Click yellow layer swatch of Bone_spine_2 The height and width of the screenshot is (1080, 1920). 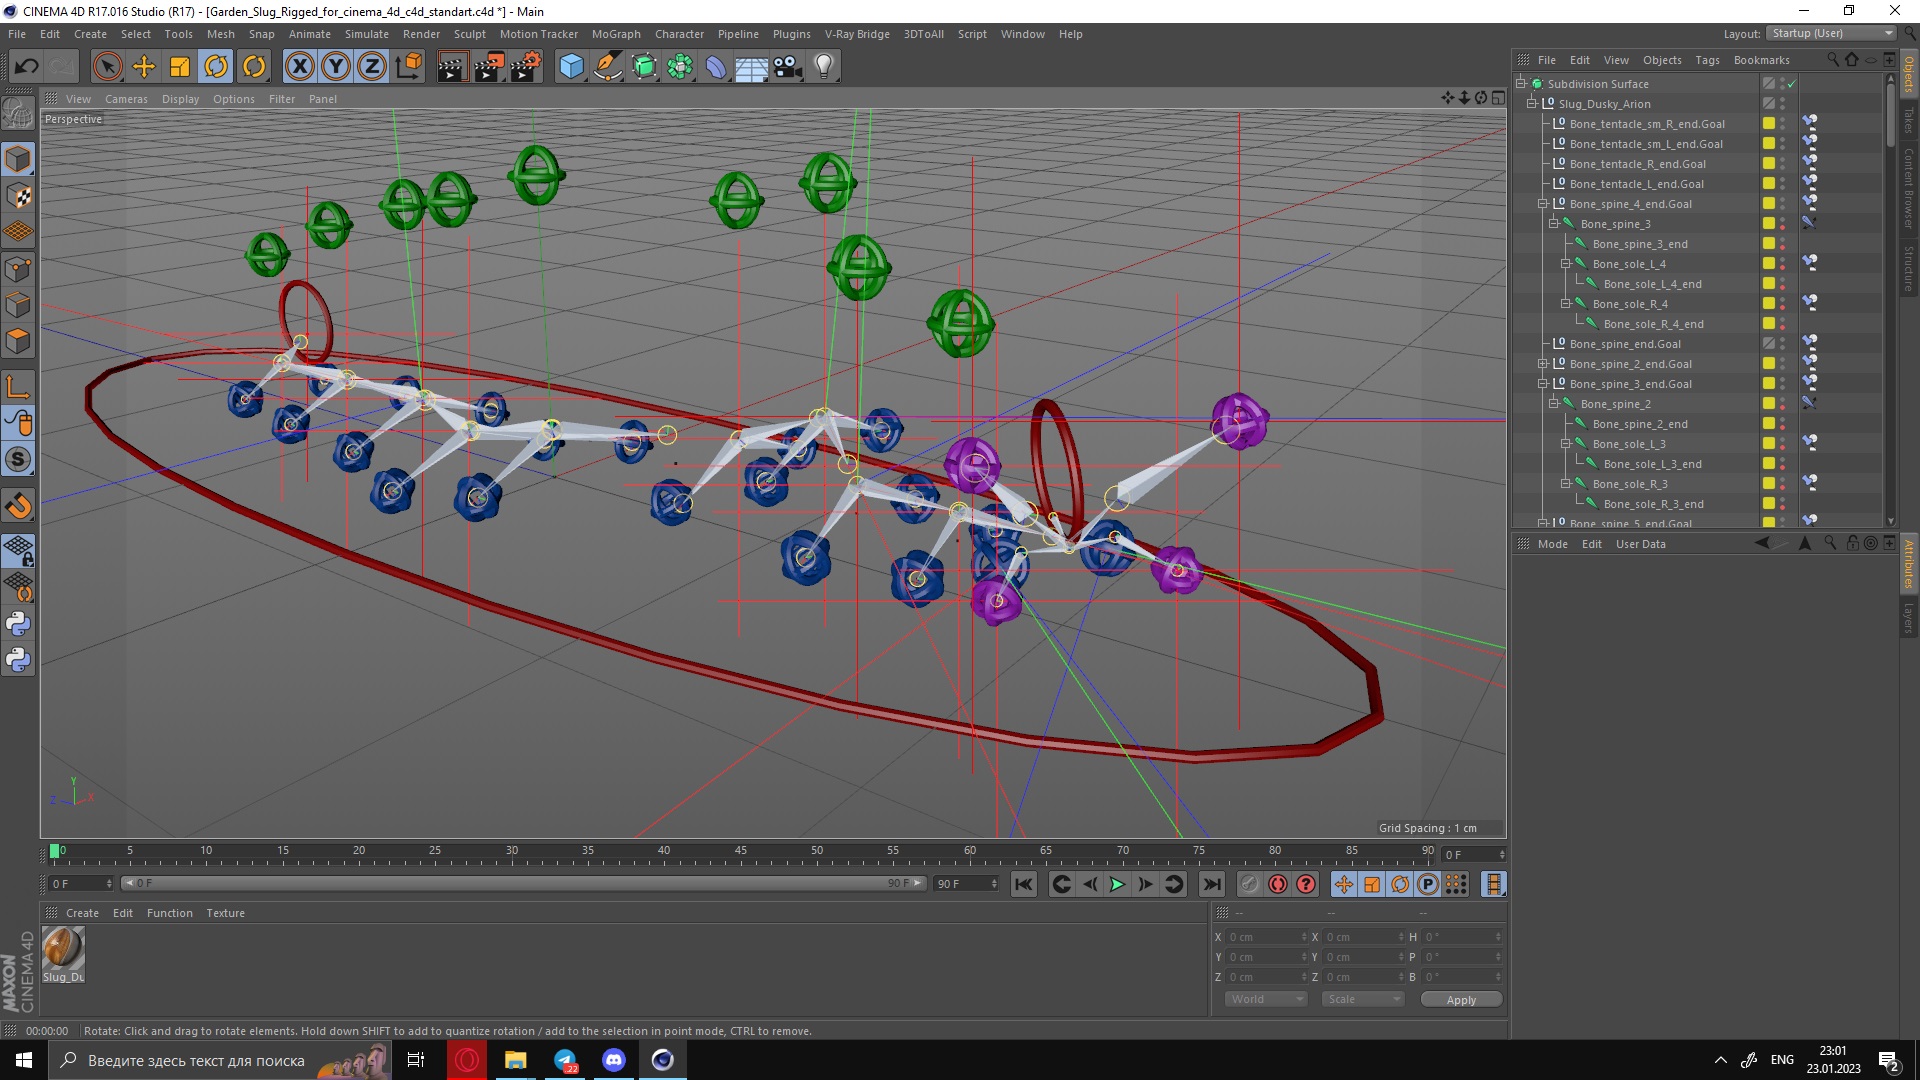pos(1768,404)
